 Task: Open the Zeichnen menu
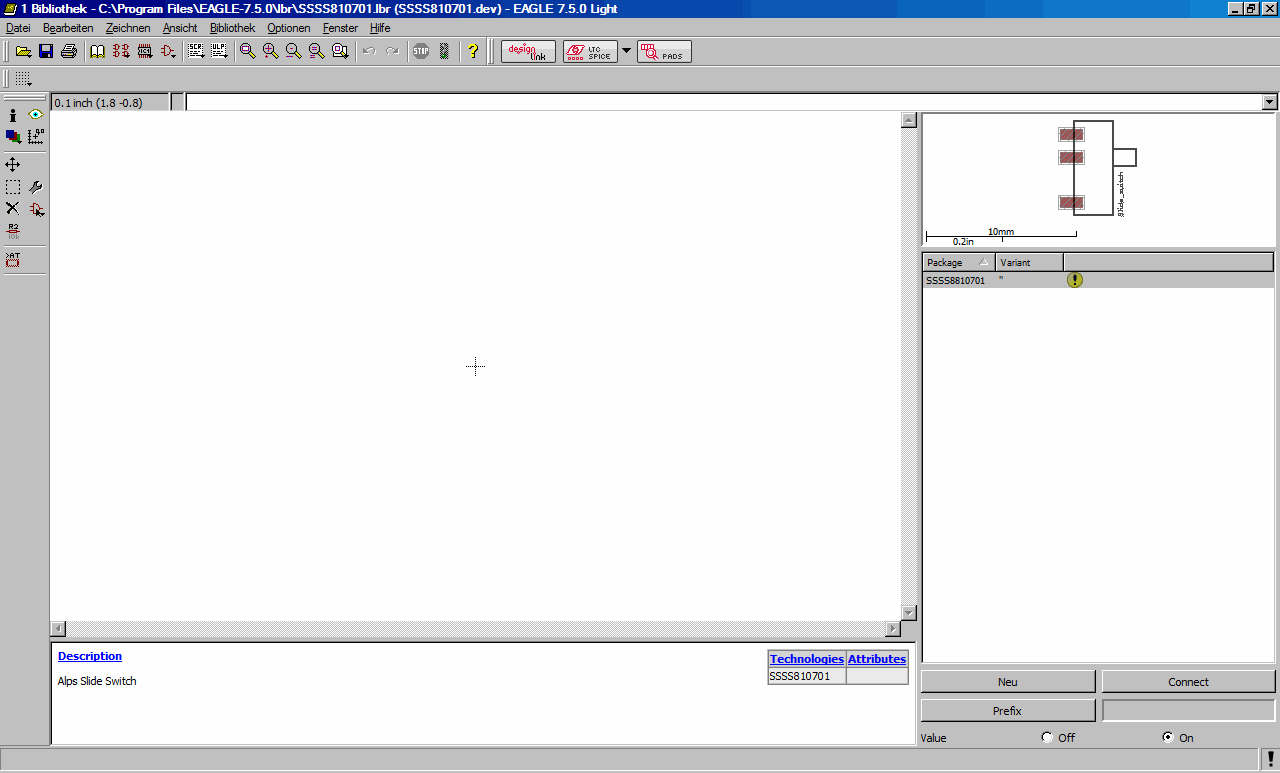(x=128, y=28)
